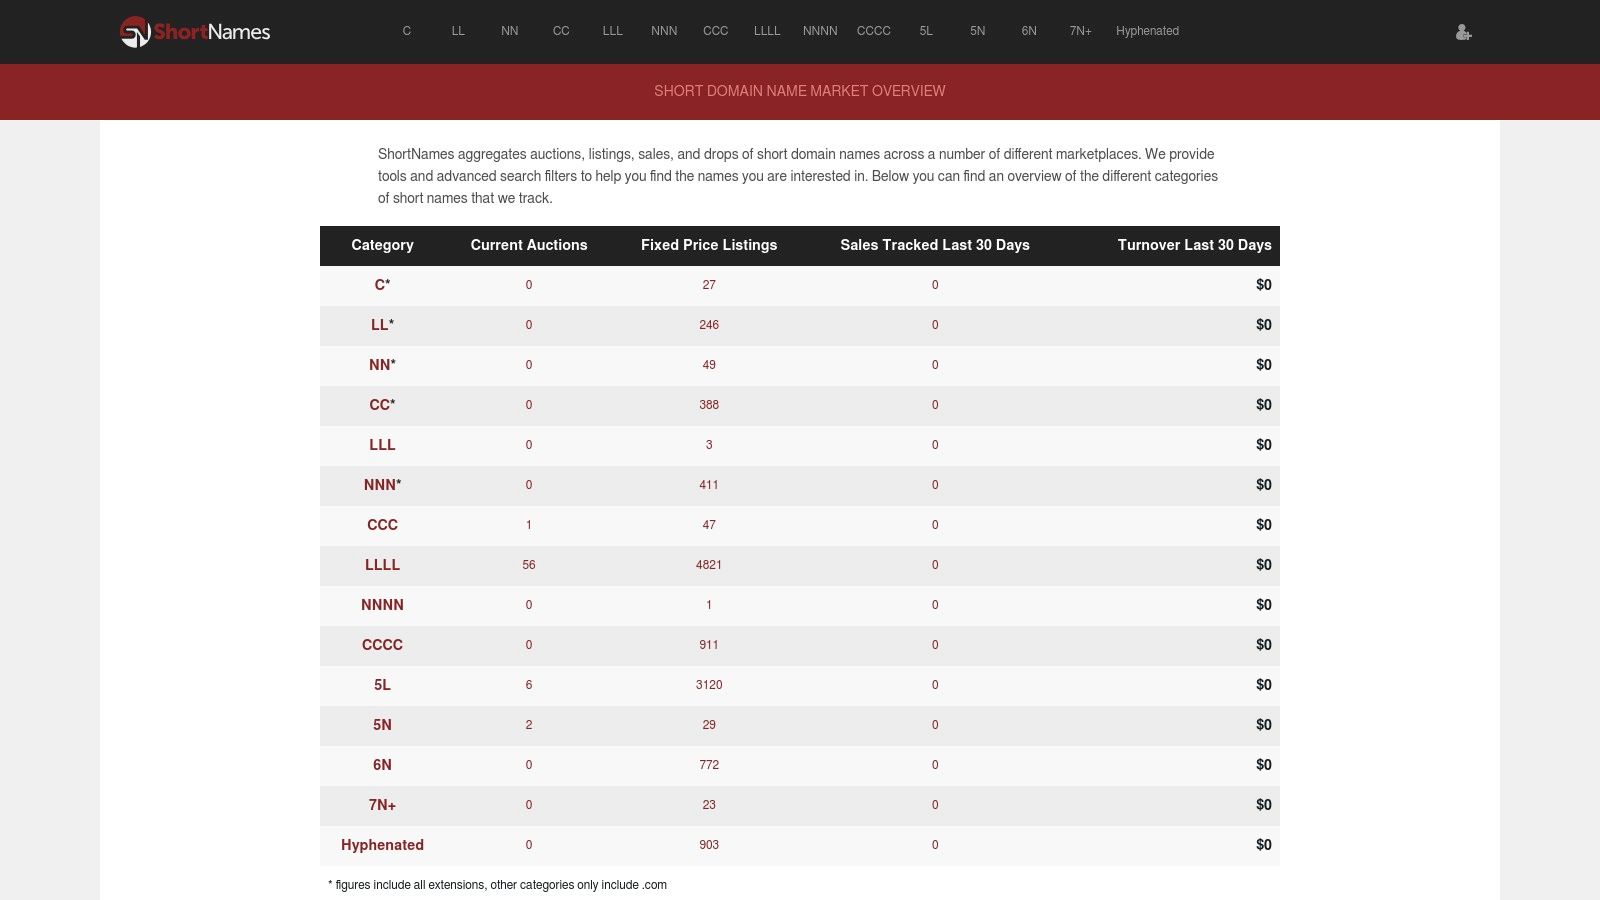Click the LLLL row category label
Image resolution: width=1600 pixels, height=900 pixels.
382,565
